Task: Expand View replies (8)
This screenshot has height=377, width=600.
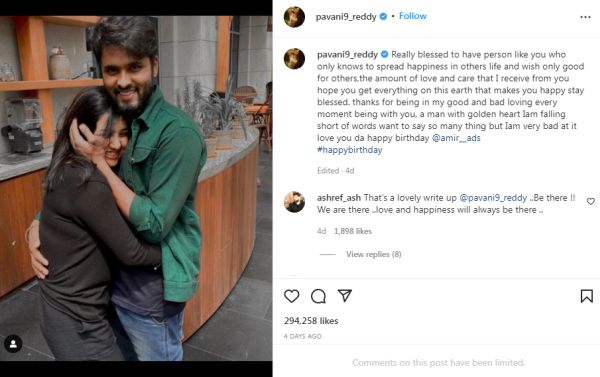Action: tap(373, 254)
